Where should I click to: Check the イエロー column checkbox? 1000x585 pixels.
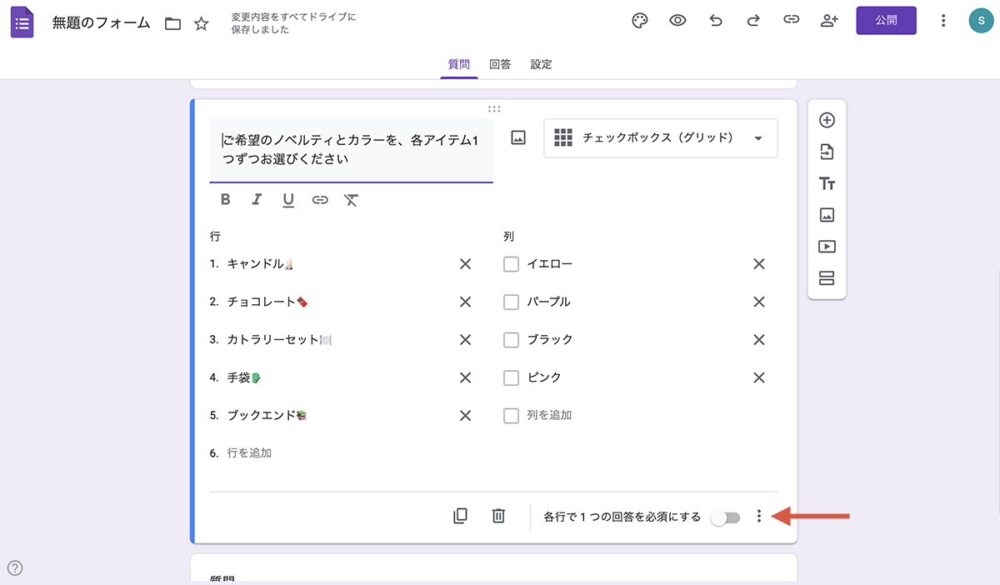[511, 264]
